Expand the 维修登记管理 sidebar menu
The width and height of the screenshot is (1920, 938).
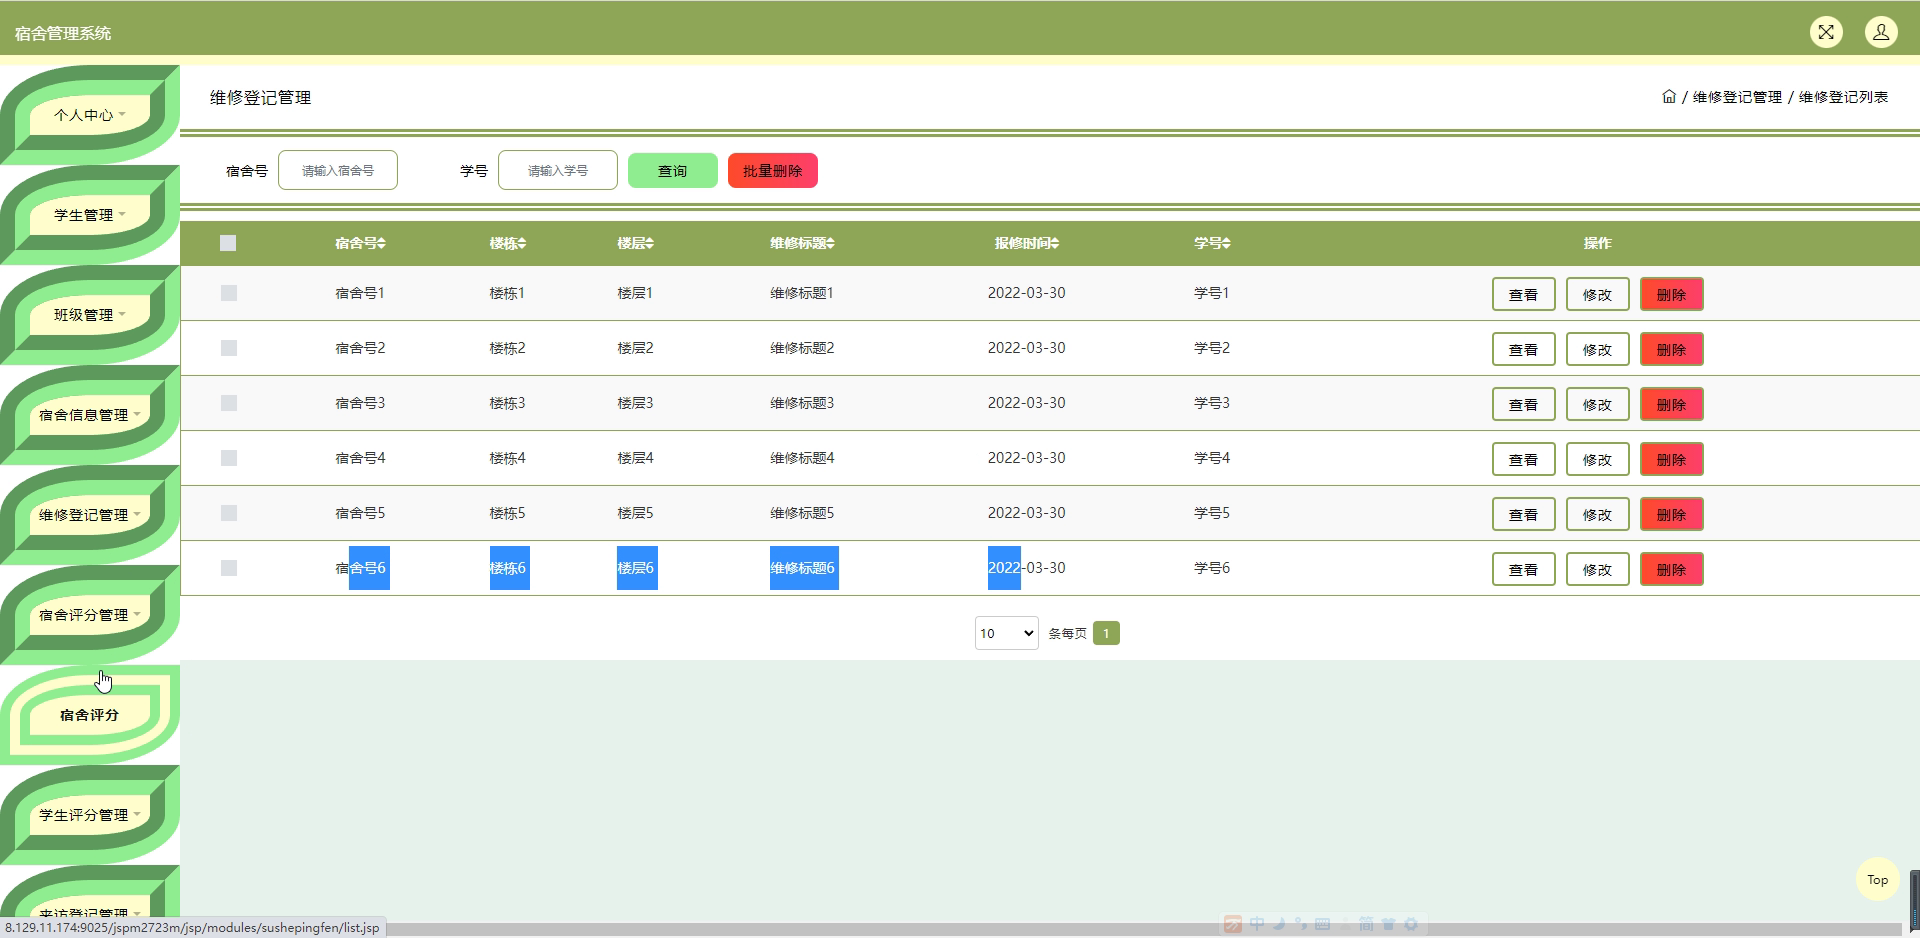pos(90,515)
